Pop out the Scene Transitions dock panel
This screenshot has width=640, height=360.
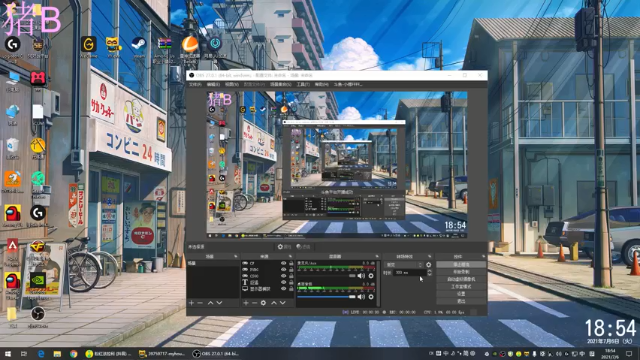tap(429, 256)
